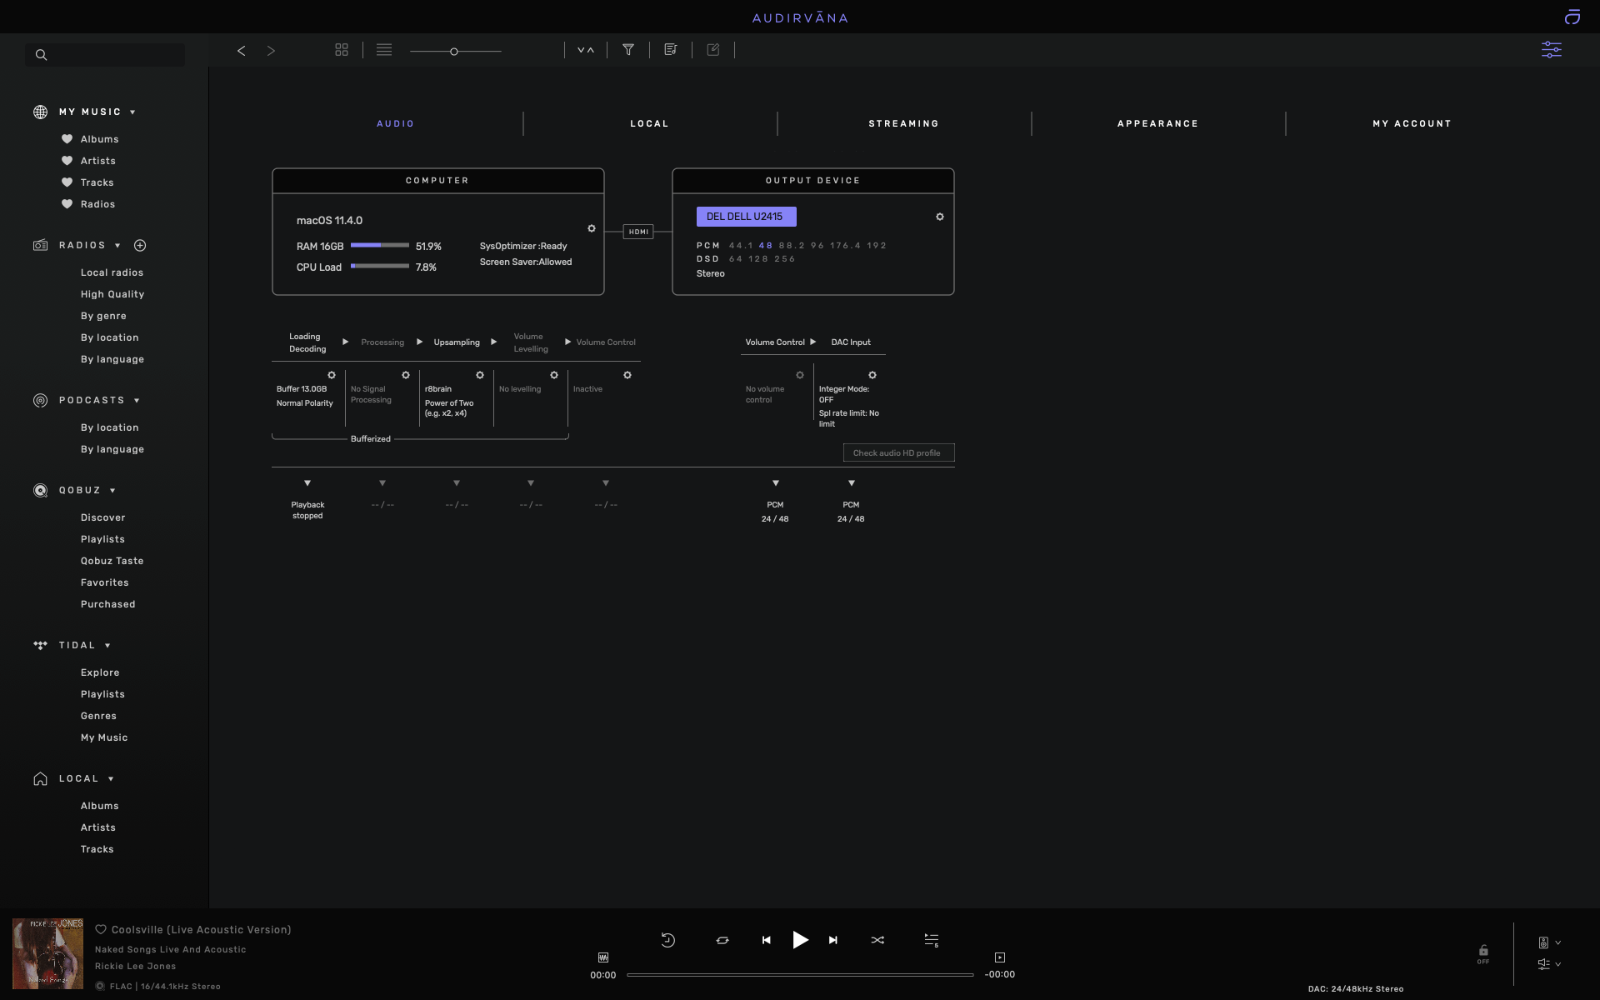Open r8brain upsampling settings gear
This screenshot has height=1000, width=1600.
[480, 375]
